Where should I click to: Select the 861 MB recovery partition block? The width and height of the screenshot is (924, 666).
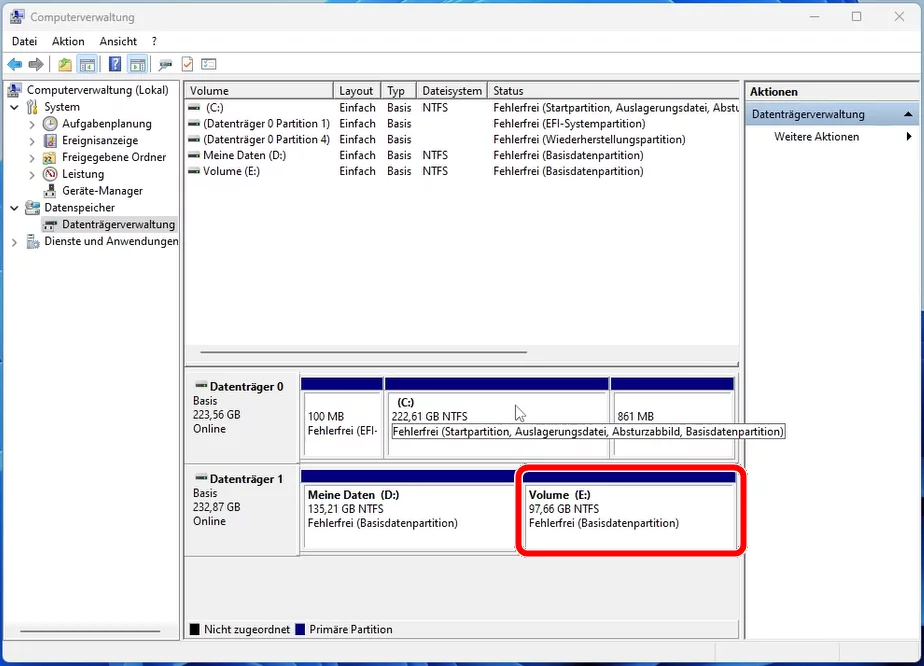672,418
